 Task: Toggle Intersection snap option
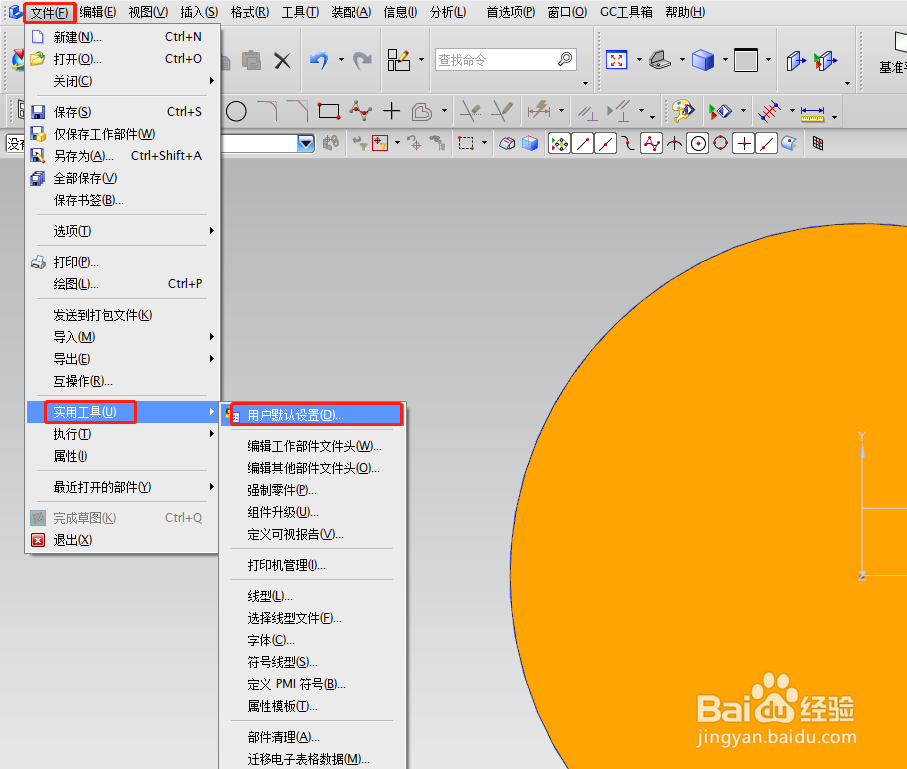point(674,144)
